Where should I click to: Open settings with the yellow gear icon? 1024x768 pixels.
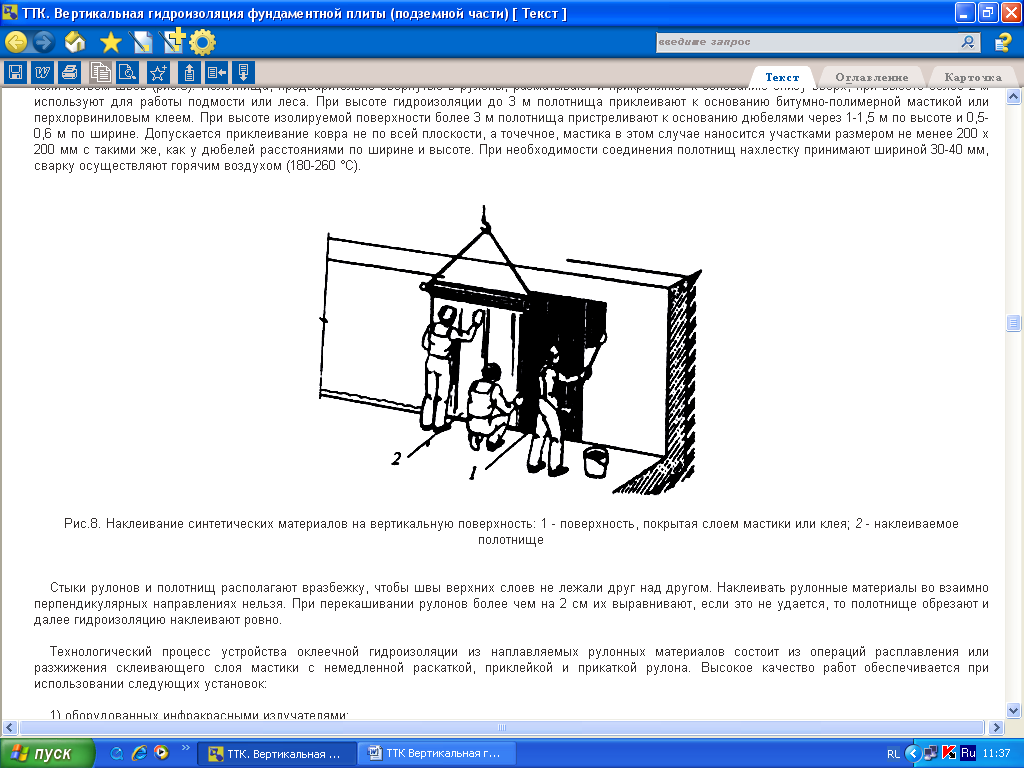[x=202, y=43]
